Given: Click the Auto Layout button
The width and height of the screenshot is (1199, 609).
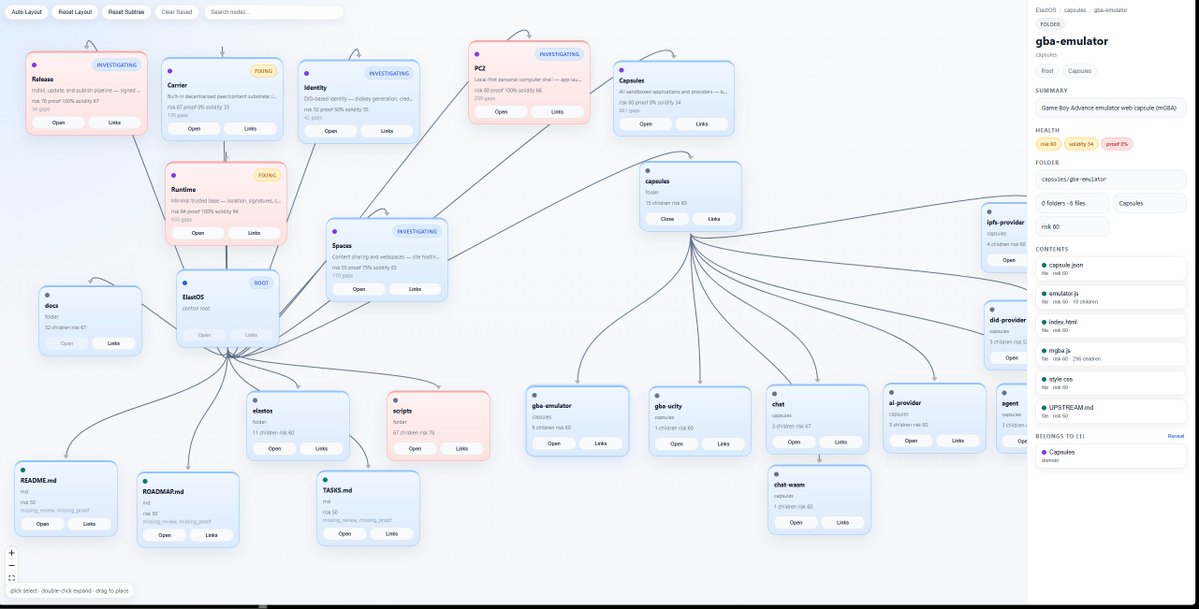Looking at the screenshot, I should 27,12.
